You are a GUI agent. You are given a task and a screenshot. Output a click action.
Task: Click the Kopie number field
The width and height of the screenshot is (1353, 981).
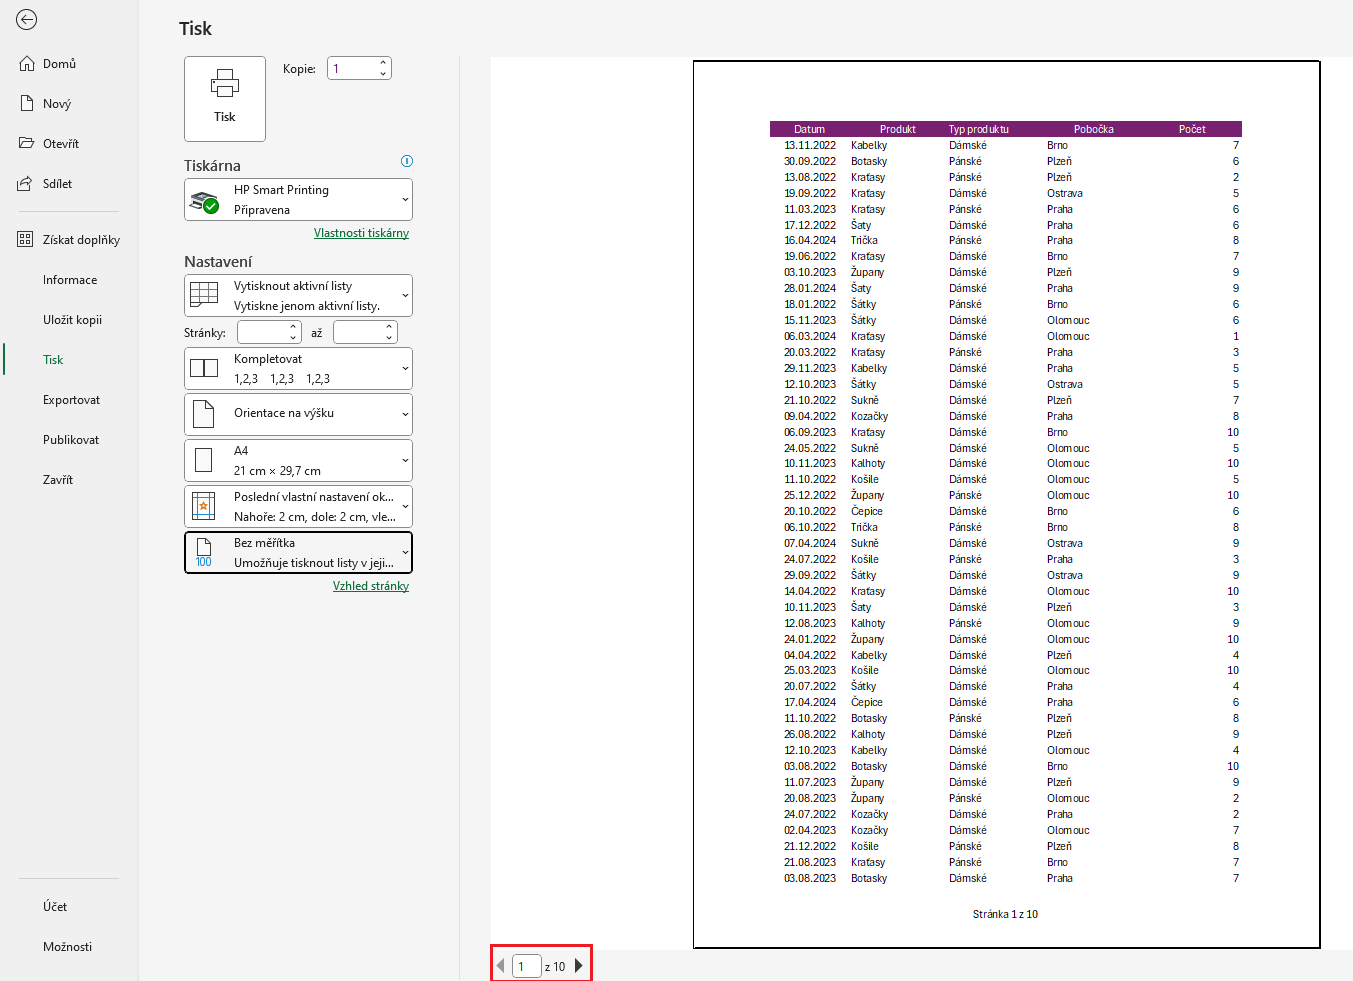coord(352,68)
